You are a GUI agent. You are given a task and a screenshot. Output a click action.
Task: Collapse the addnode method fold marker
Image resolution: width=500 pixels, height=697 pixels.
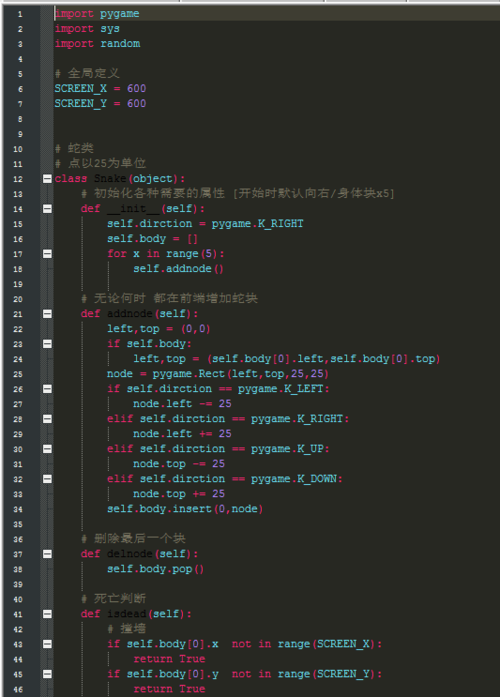tap(47, 314)
